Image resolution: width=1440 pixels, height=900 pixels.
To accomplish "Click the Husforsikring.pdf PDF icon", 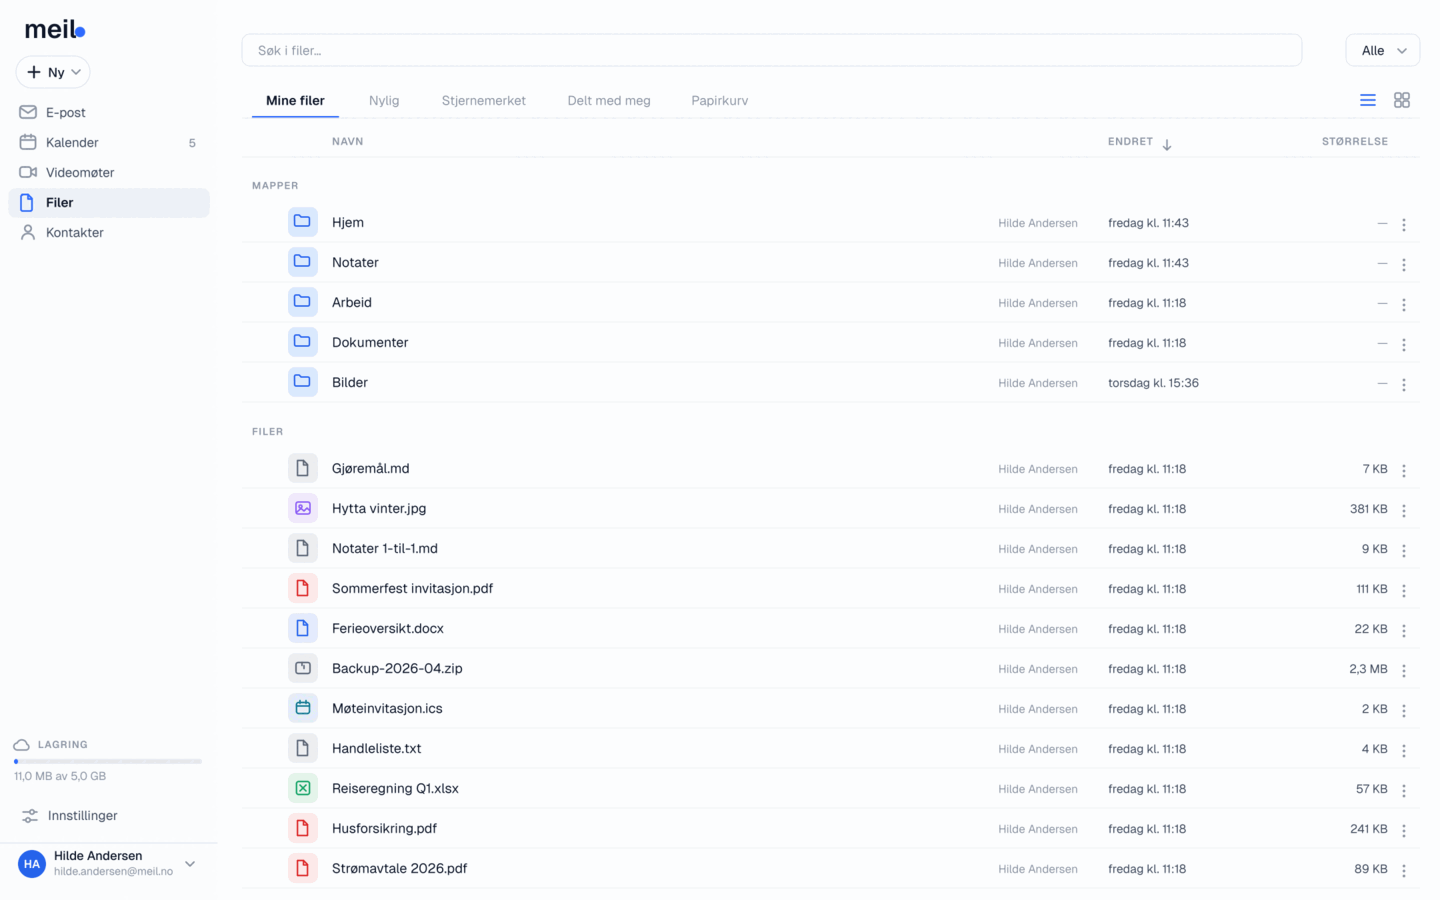I will (303, 828).
